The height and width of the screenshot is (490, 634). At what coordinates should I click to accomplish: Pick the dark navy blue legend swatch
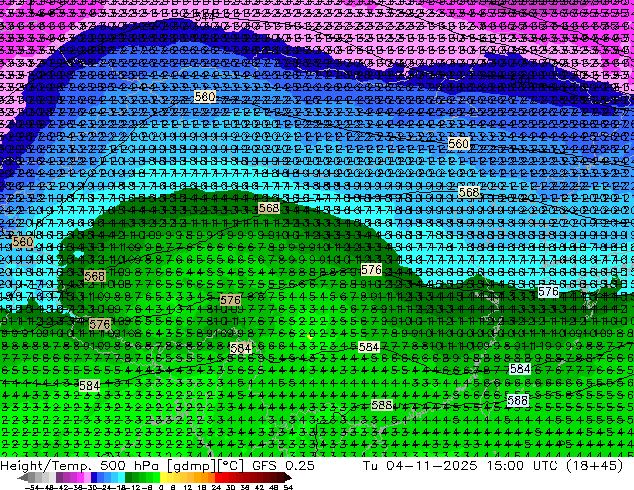(x=94, y=478)
